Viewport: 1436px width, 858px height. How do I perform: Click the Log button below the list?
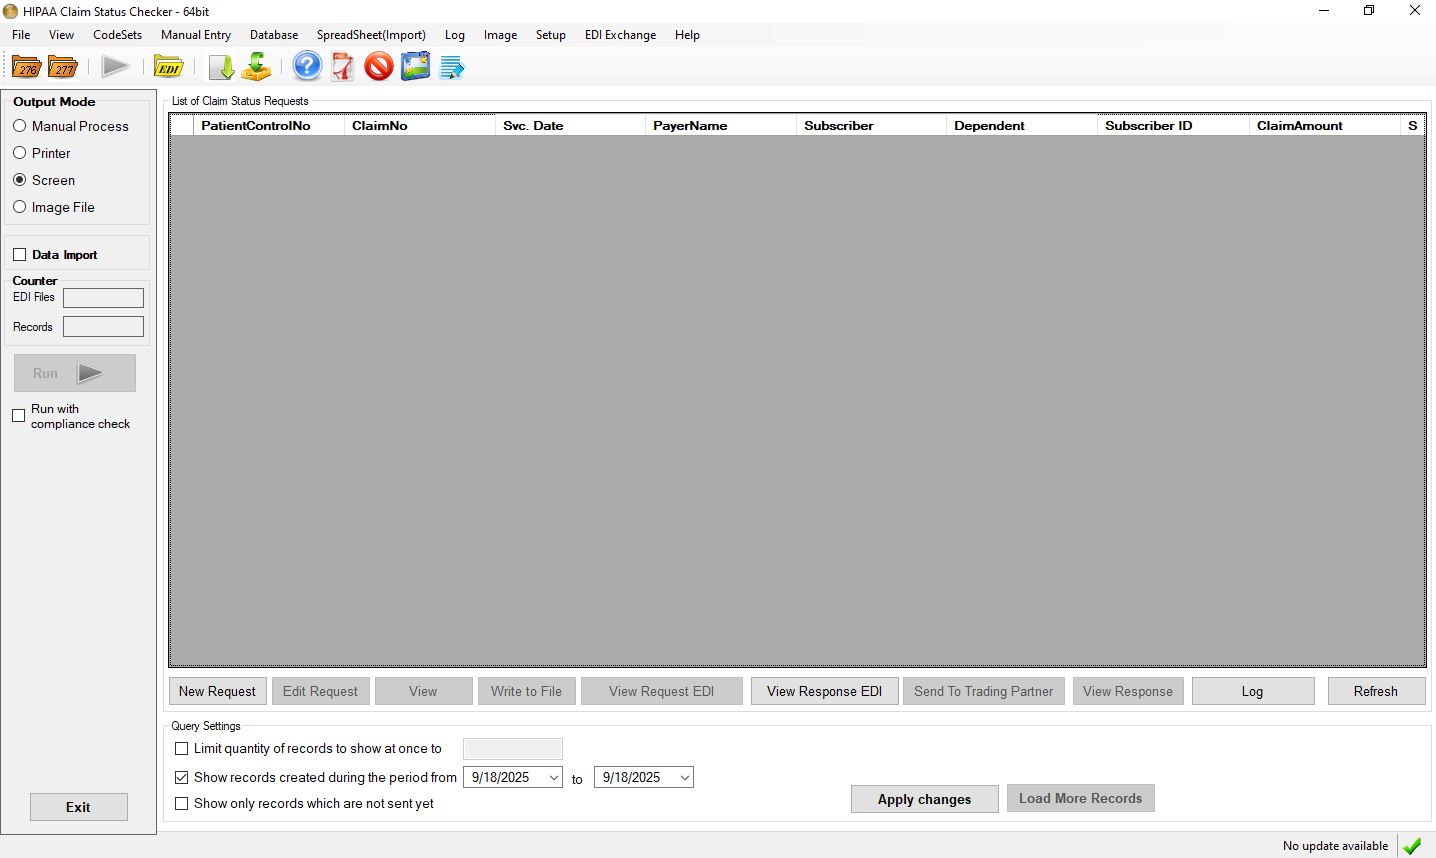tap(1253, 691)
